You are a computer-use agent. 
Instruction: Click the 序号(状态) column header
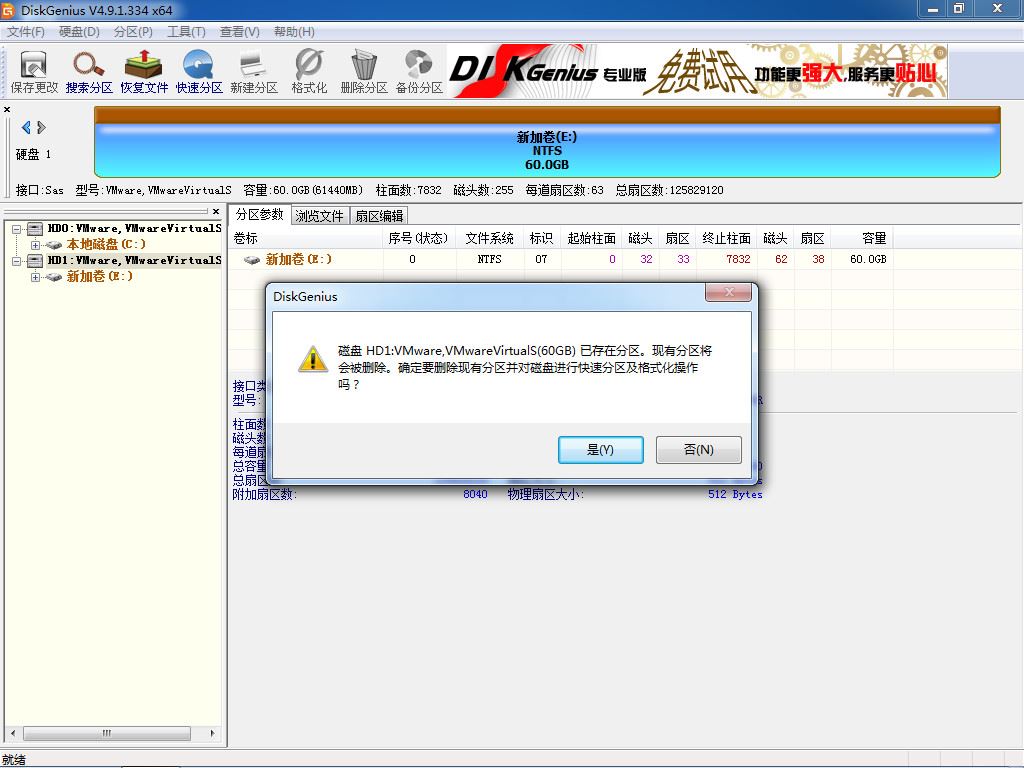(x=418, y=238)
